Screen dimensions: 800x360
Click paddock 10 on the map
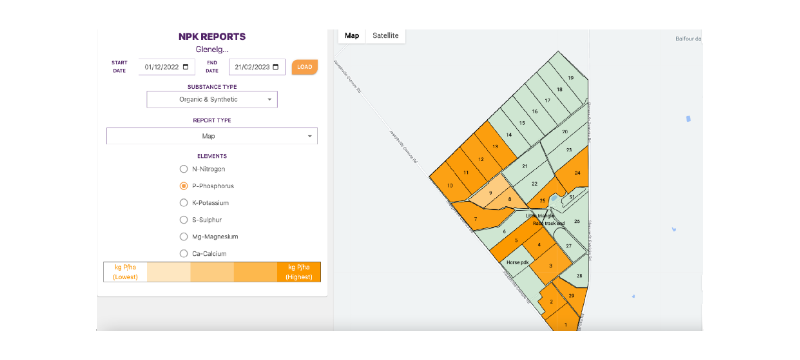[x=449, y=185]
